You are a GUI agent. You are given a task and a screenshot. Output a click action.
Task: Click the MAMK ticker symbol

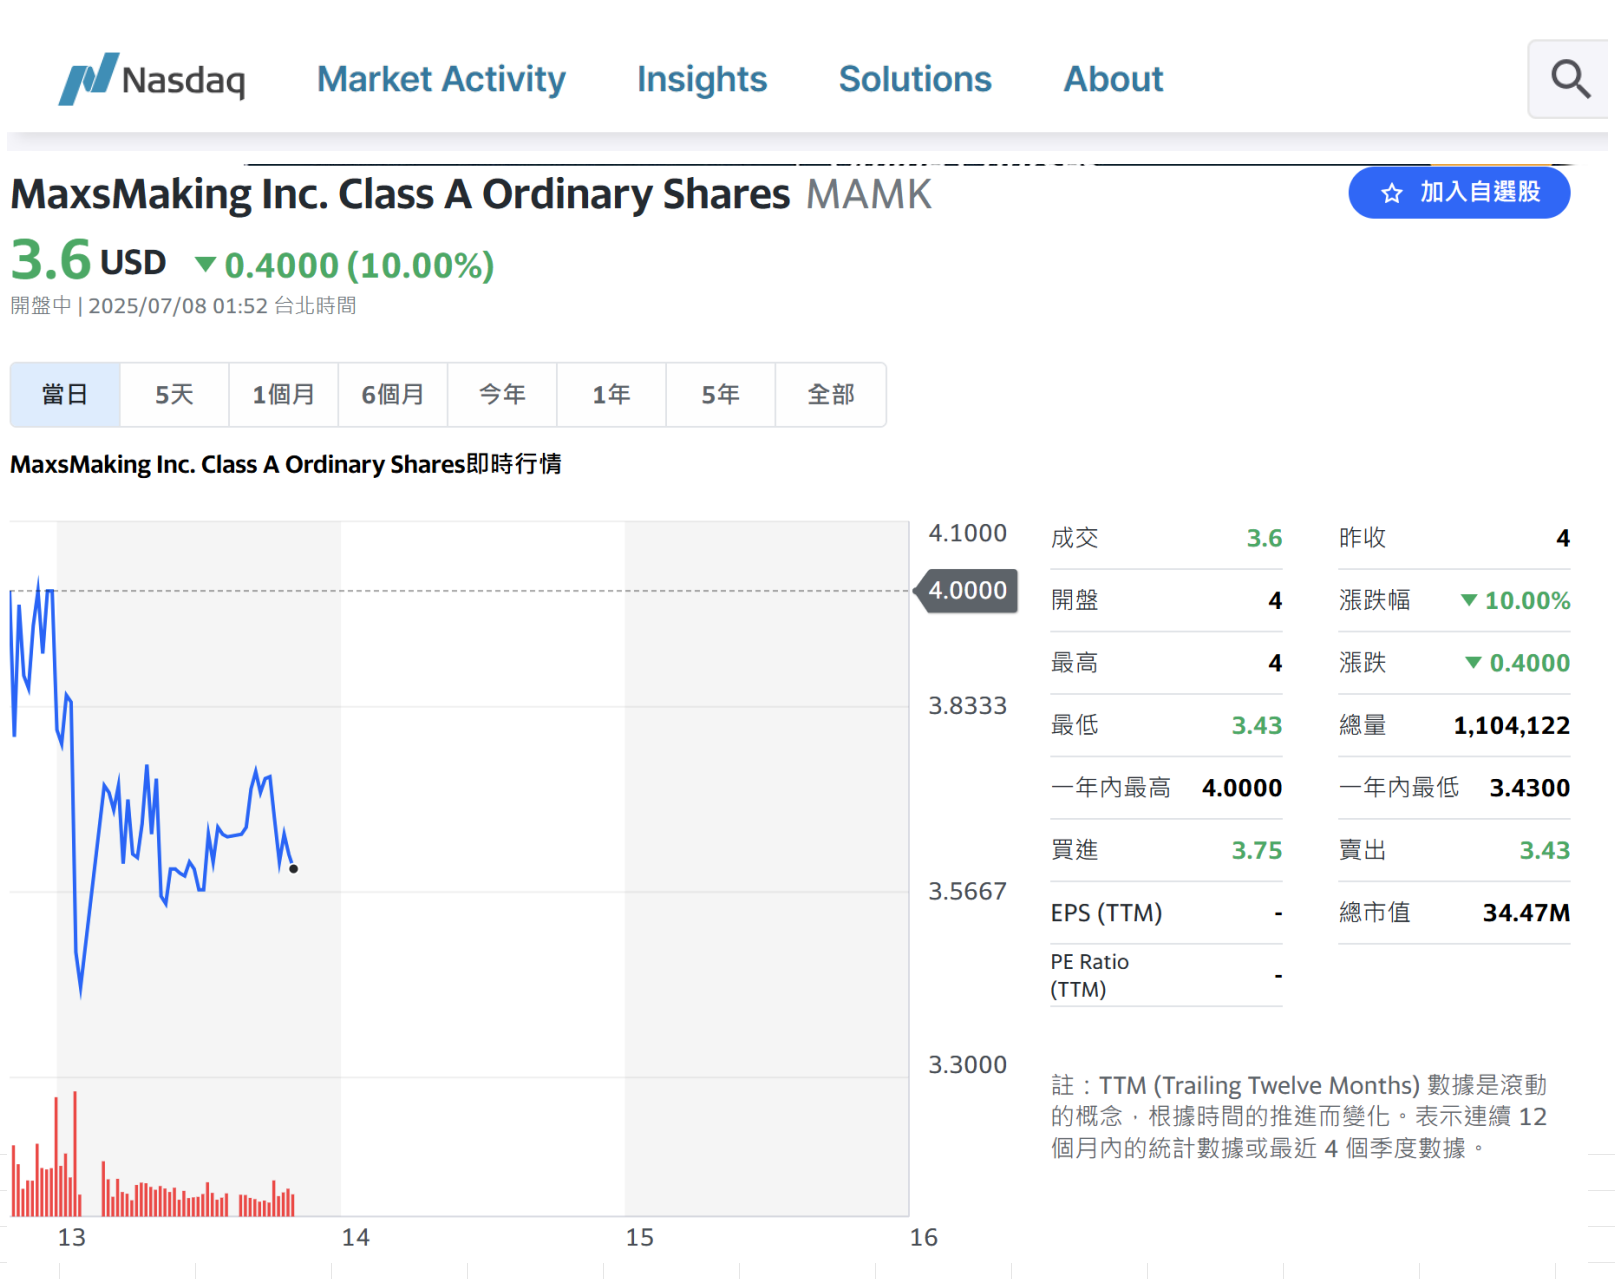pos(869,194)
